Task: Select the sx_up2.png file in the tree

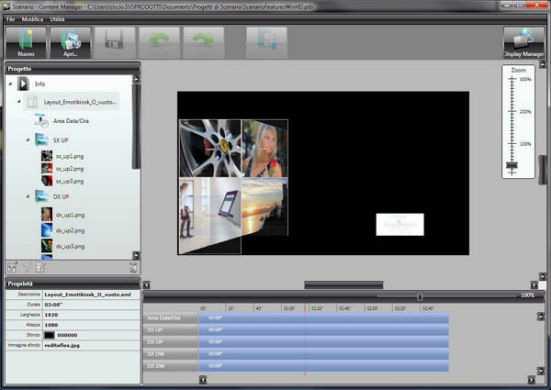Action: point(70,169)
